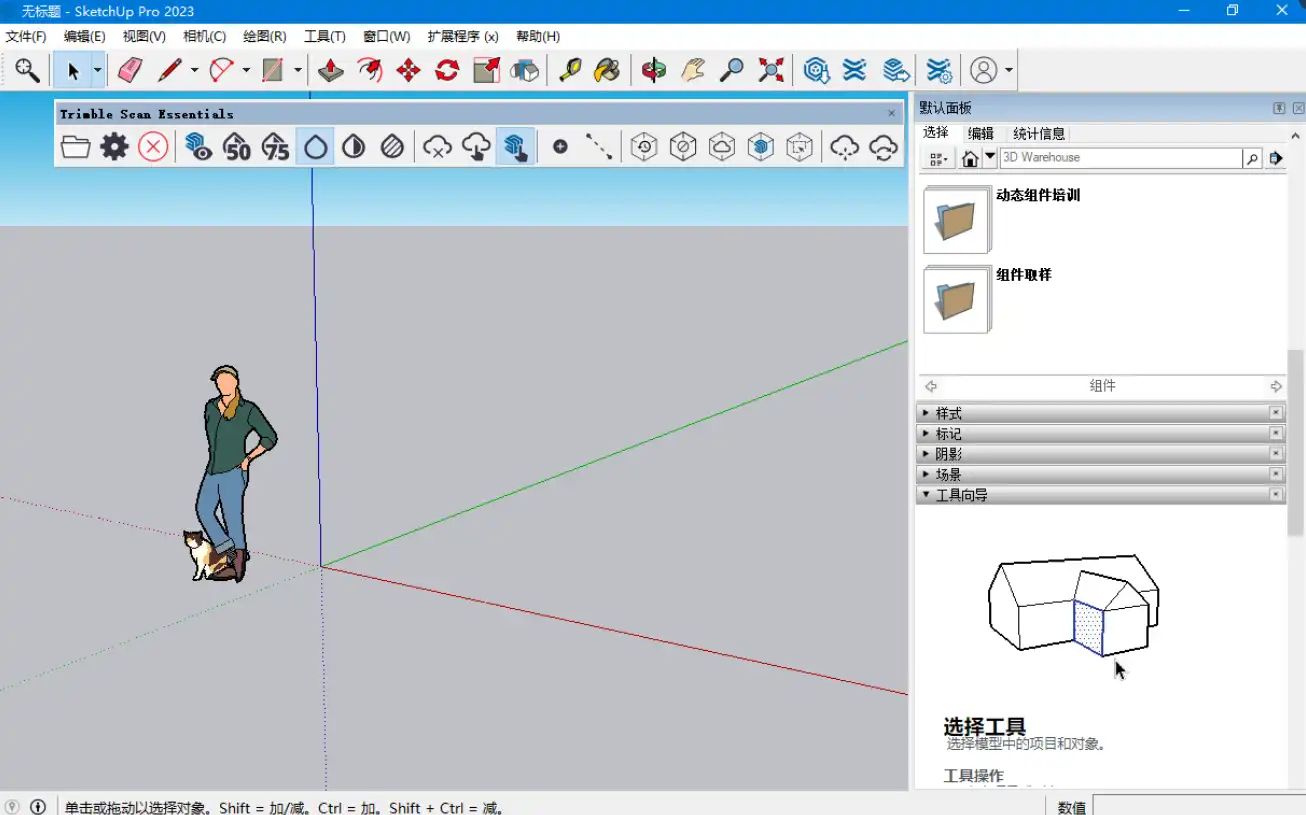Select the Pan hand tool
This screenshot has height=815, width=1306.
(692, 70)
